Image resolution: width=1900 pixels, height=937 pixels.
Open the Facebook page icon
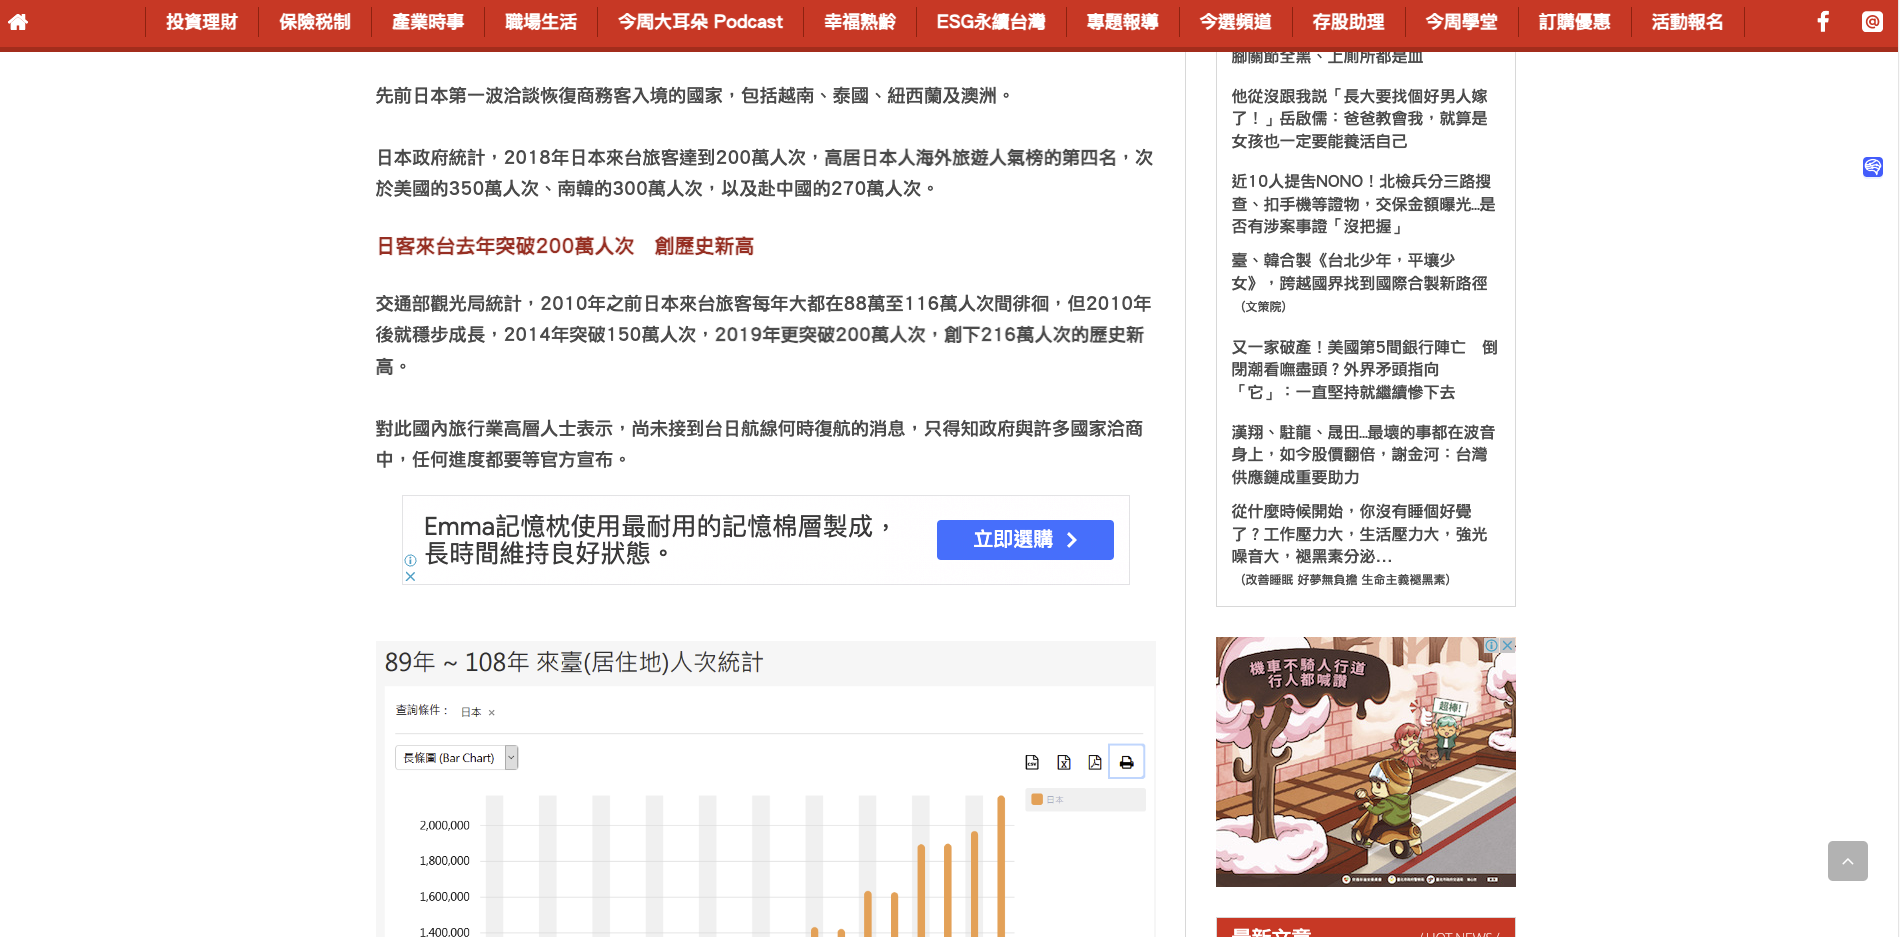(x=1823, y=22)
